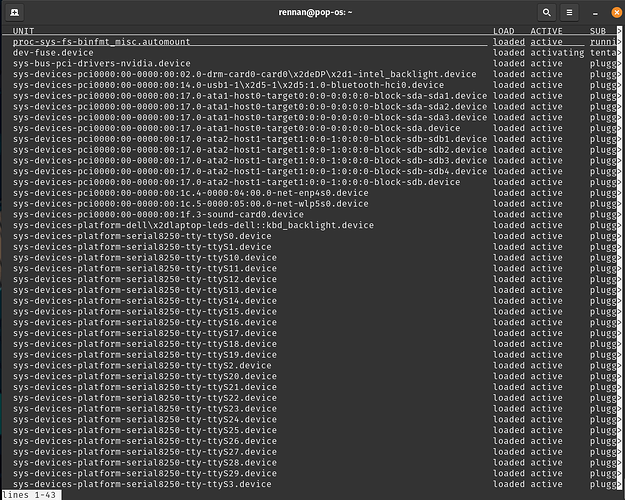
Task: Select the kbd_backlight.device line
Action: [193, 225]
